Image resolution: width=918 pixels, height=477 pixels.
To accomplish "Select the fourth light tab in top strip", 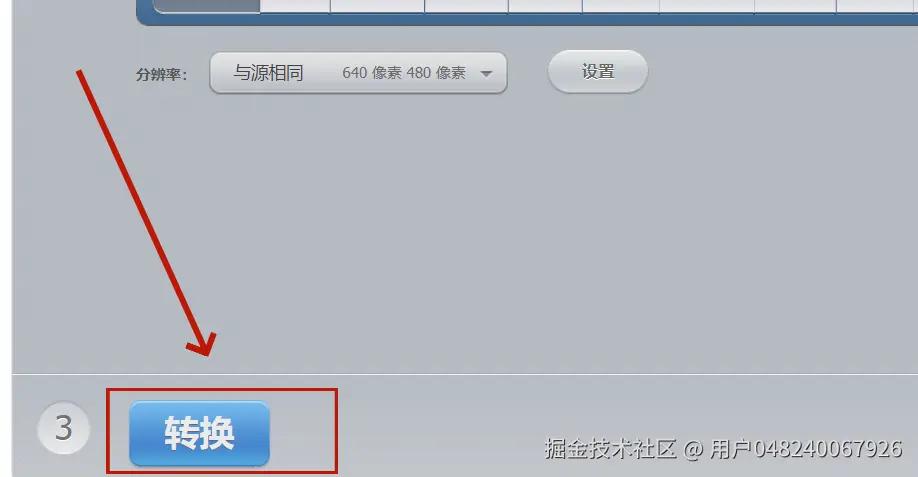I will coord(545,6).
